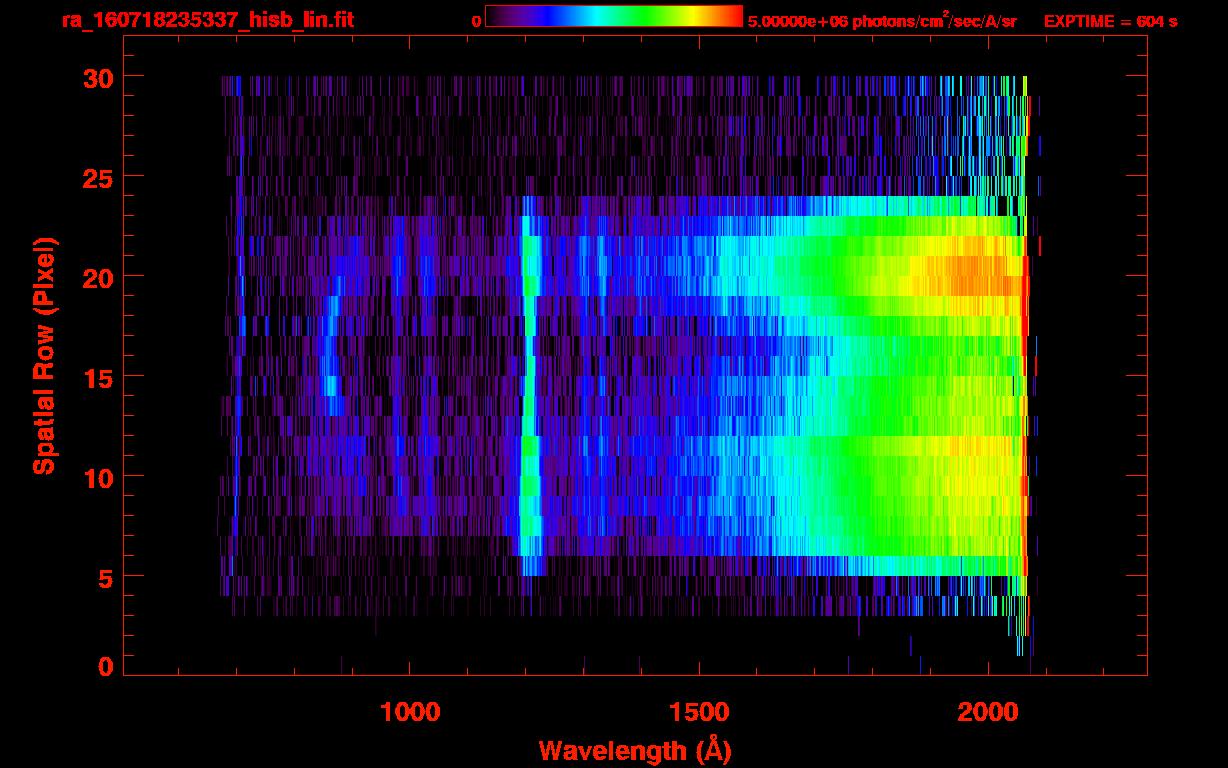Click the colorbar maximum label 5.00000e+06 photons
Viewport: 1228px width, 768px height.
[881, 21]
